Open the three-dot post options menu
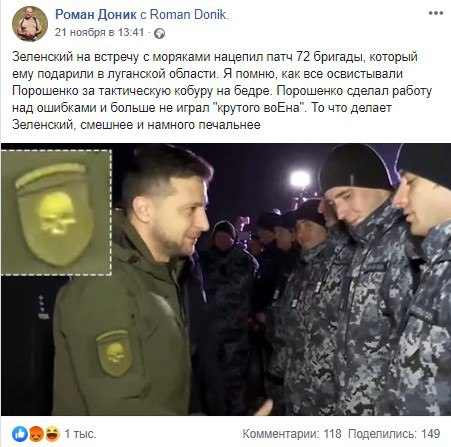 pos(436,13)
